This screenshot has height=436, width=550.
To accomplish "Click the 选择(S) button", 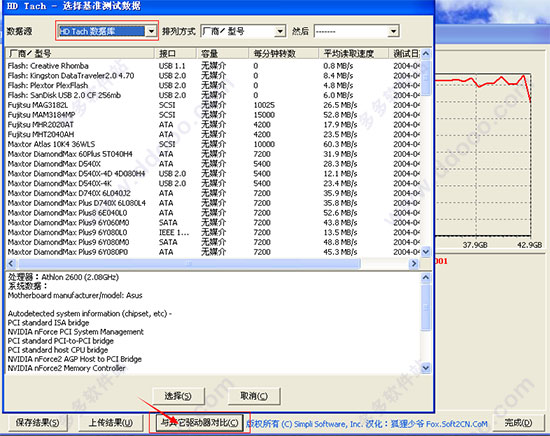I will (x=178, y=396).
